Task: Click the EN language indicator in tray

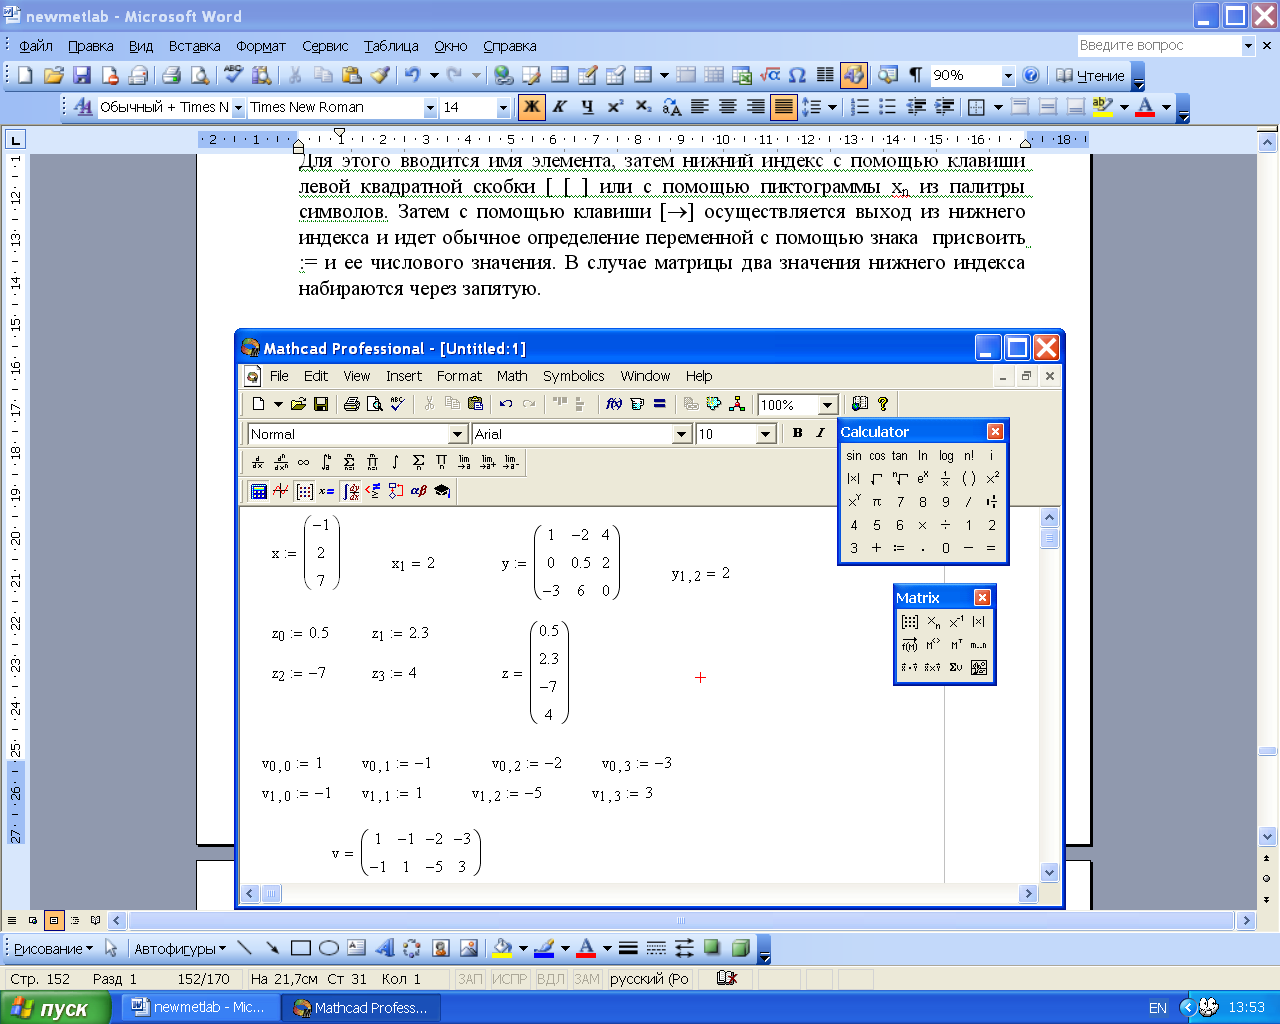Action: pos(1158,1008)
